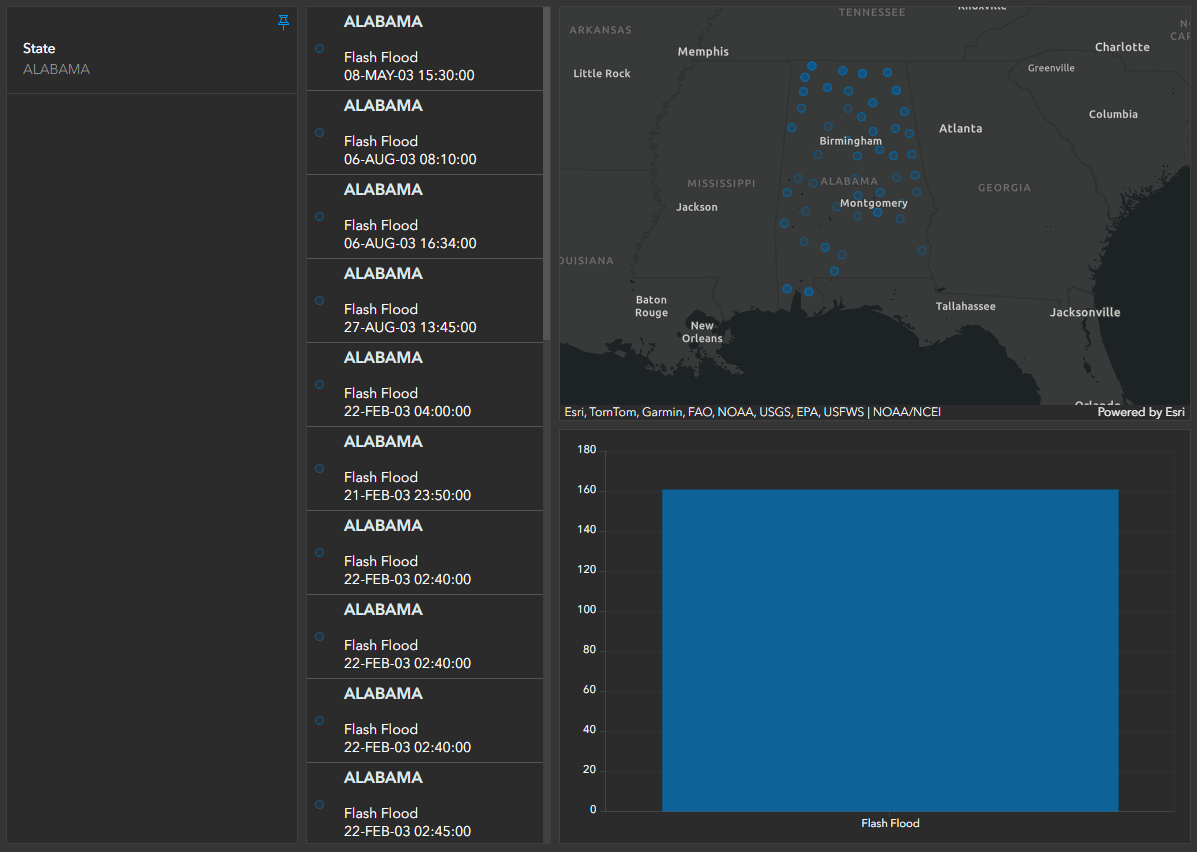Image resolution: width=1197 pixels, height=852 pixels.
Task: Click the southernmost marker near the Gulf coast
Action: click(x=808, y=291)
